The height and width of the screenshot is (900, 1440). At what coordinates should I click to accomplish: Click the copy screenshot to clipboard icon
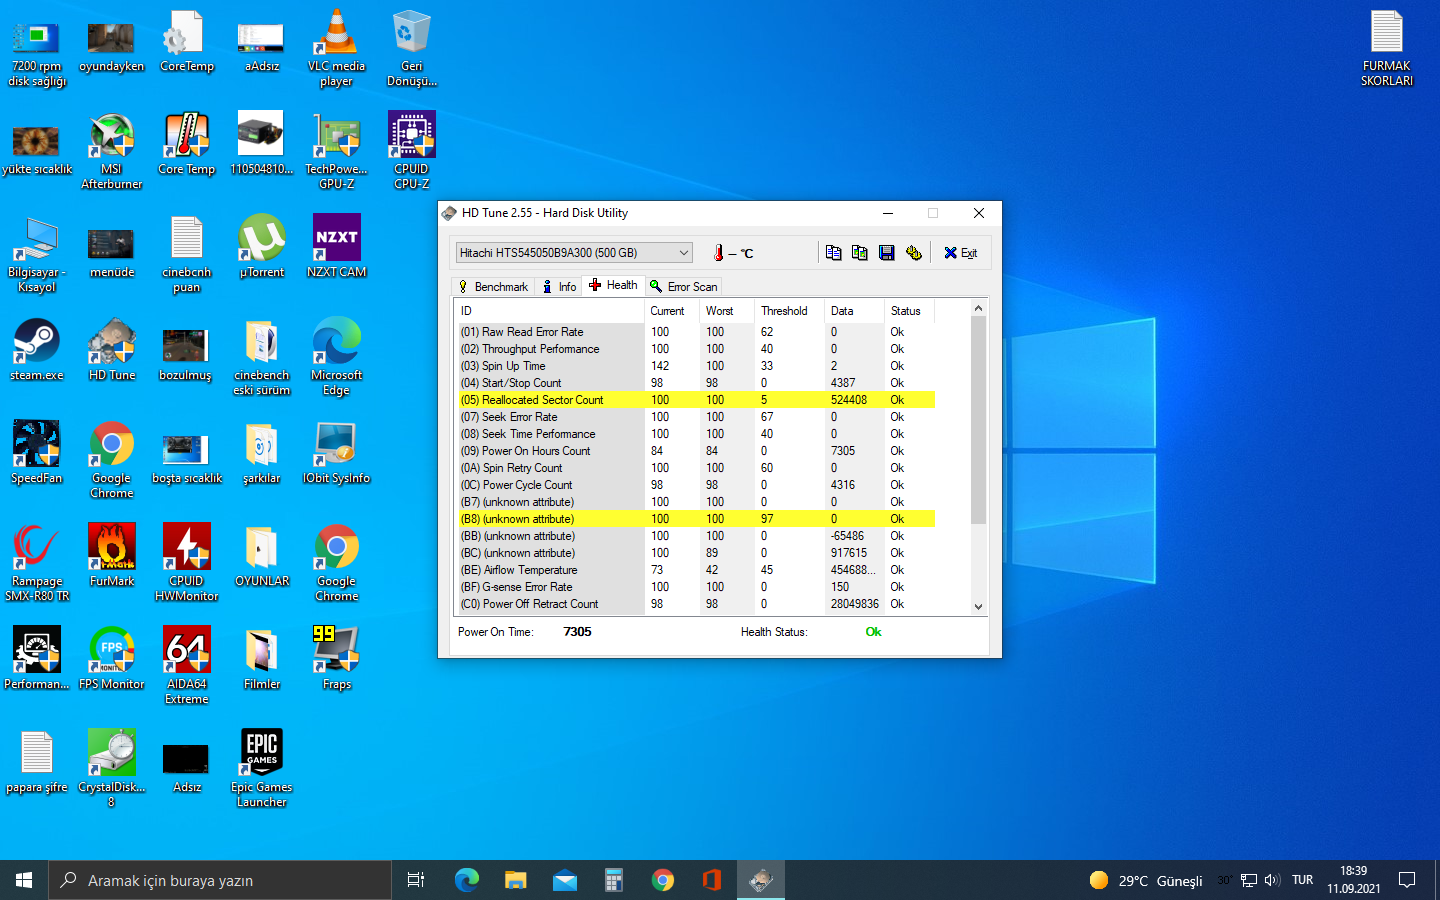tap(860, 253)
